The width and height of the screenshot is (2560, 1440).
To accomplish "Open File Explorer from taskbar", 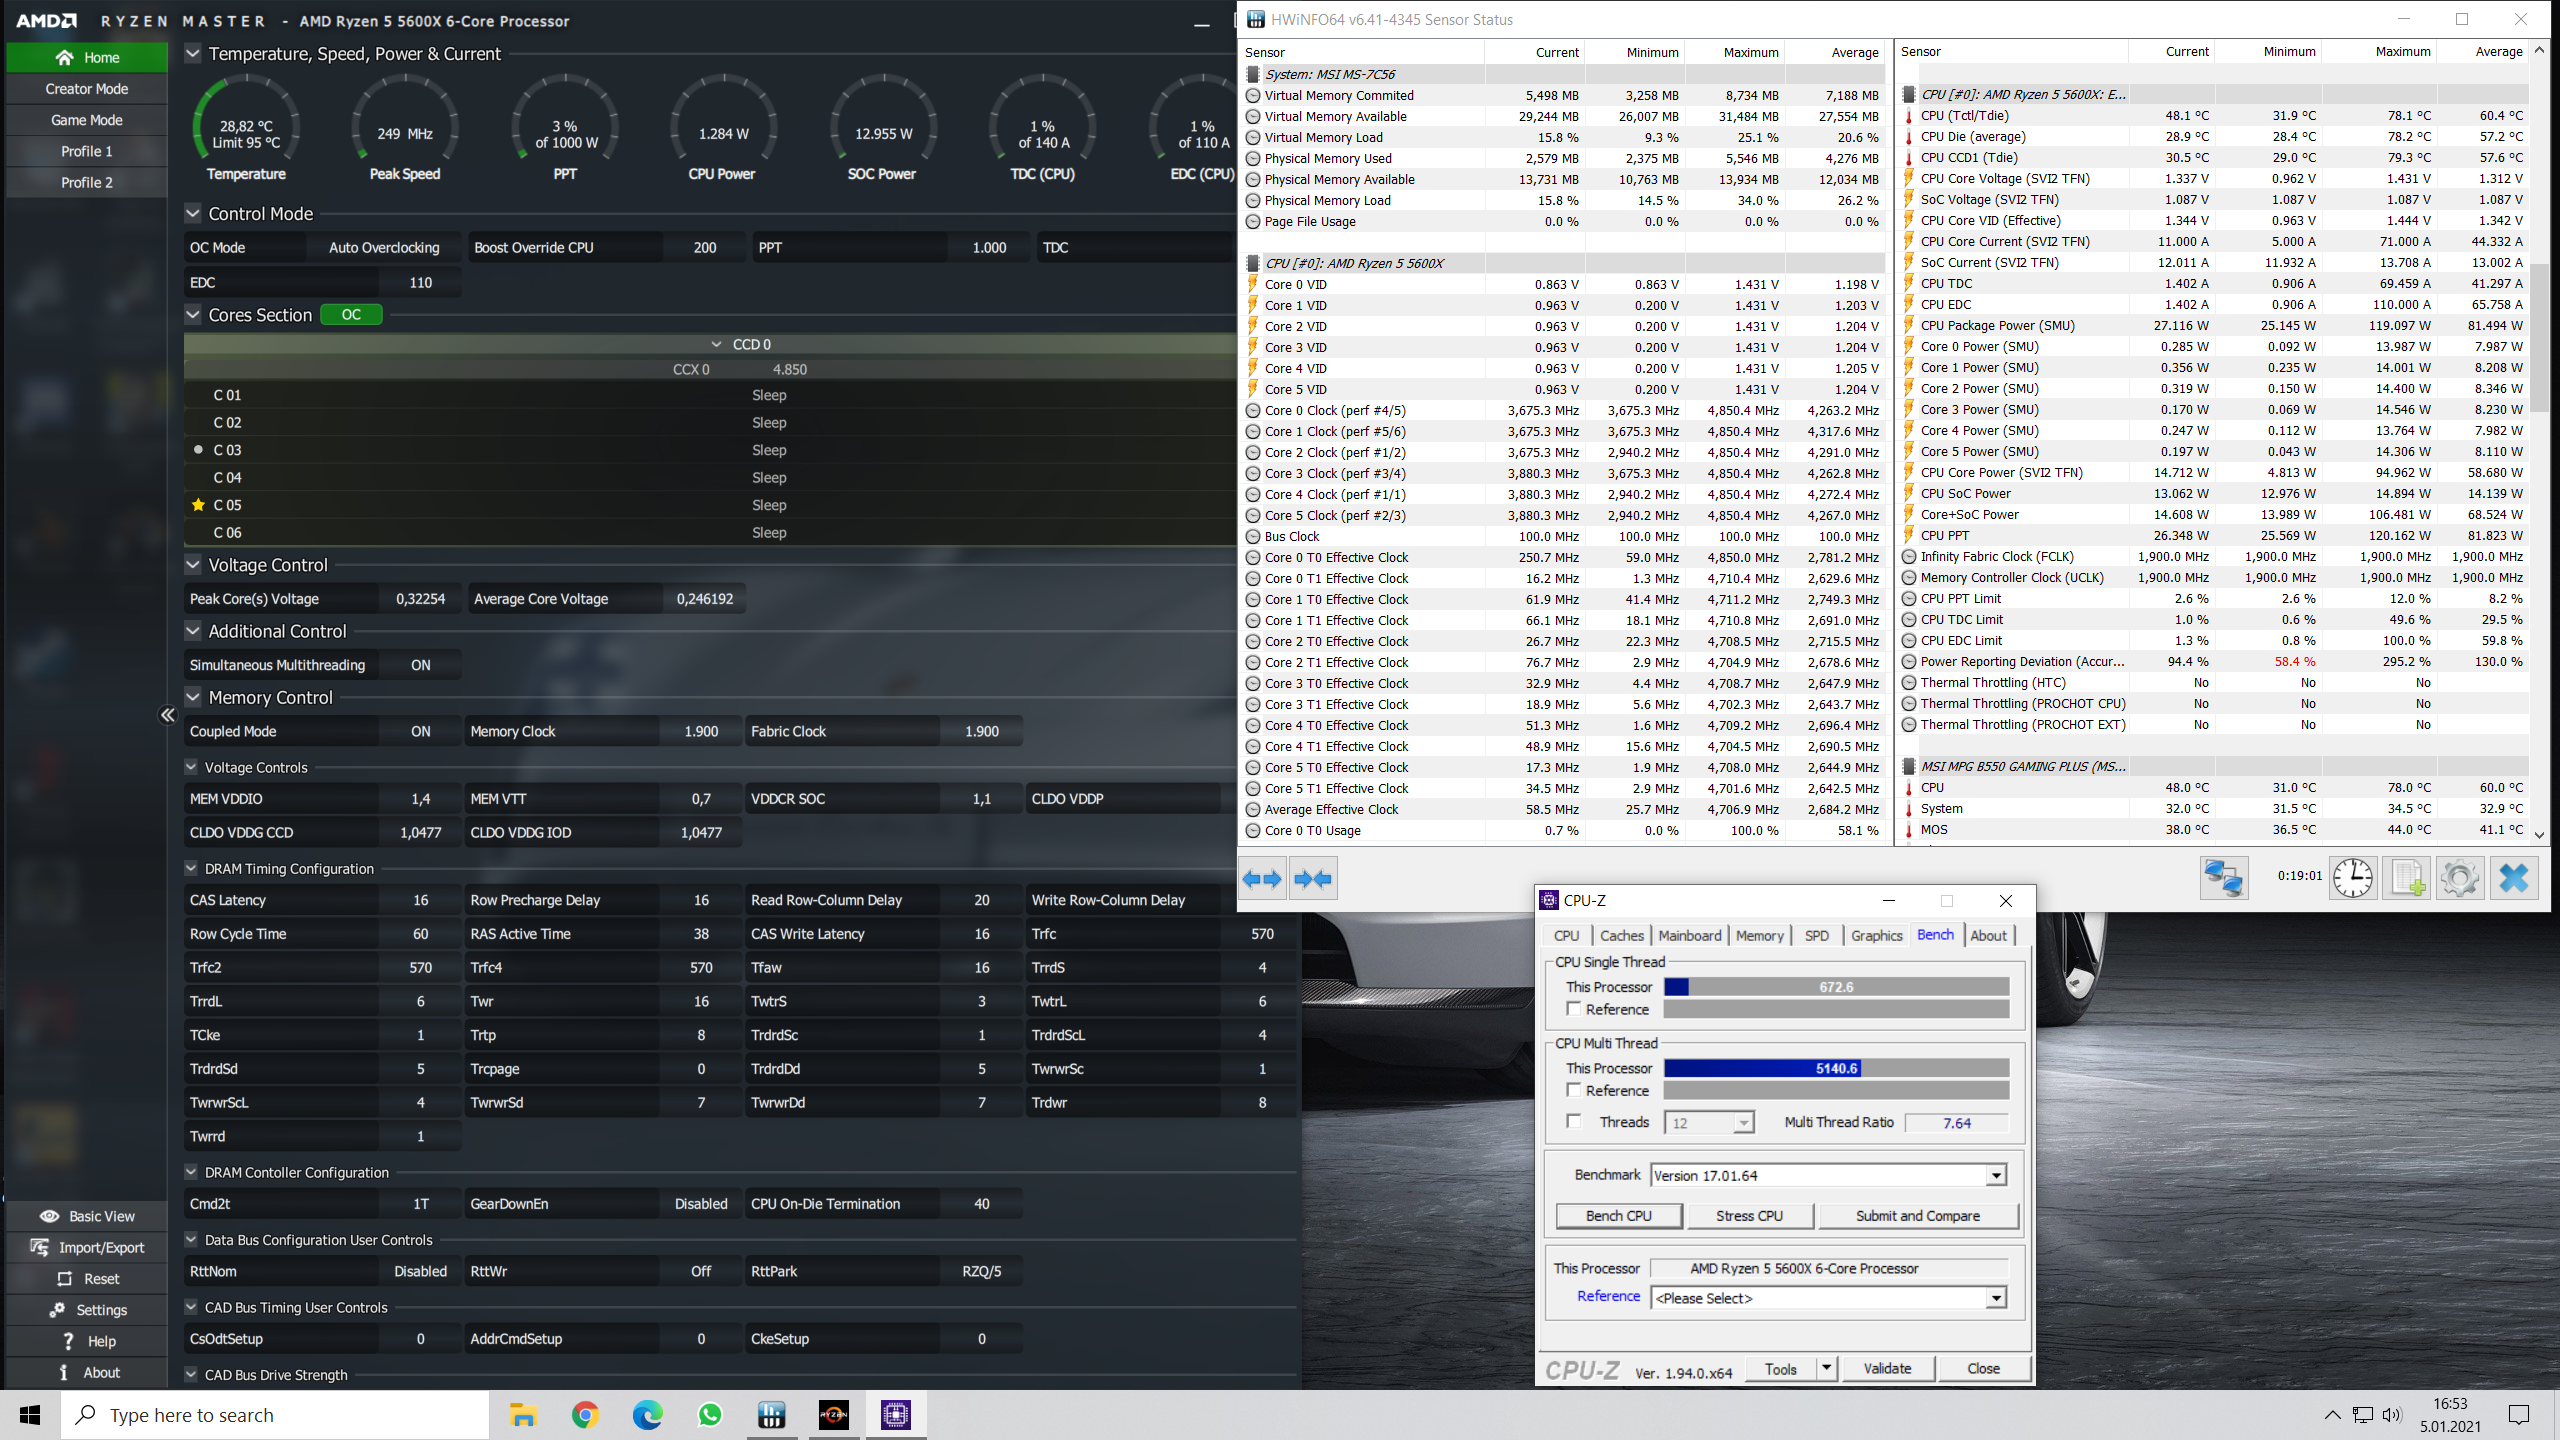I will 523,1414.
